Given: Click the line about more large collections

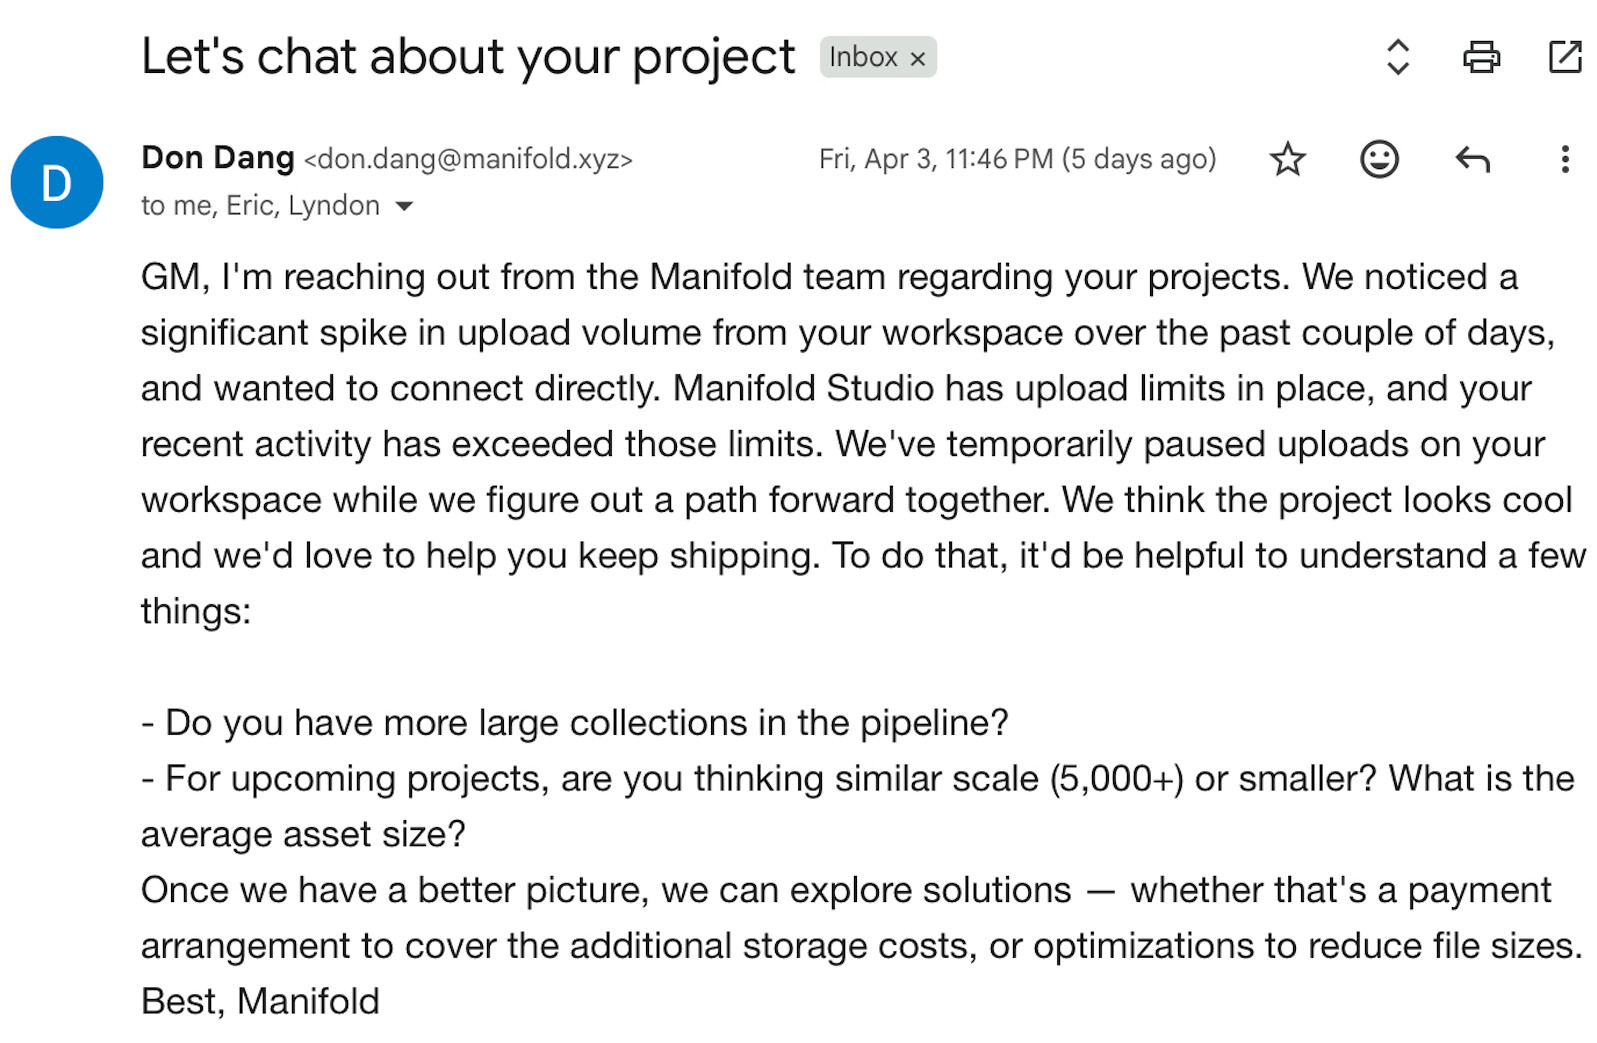Looking at the screenshot, I should click(x=575, y=722).
